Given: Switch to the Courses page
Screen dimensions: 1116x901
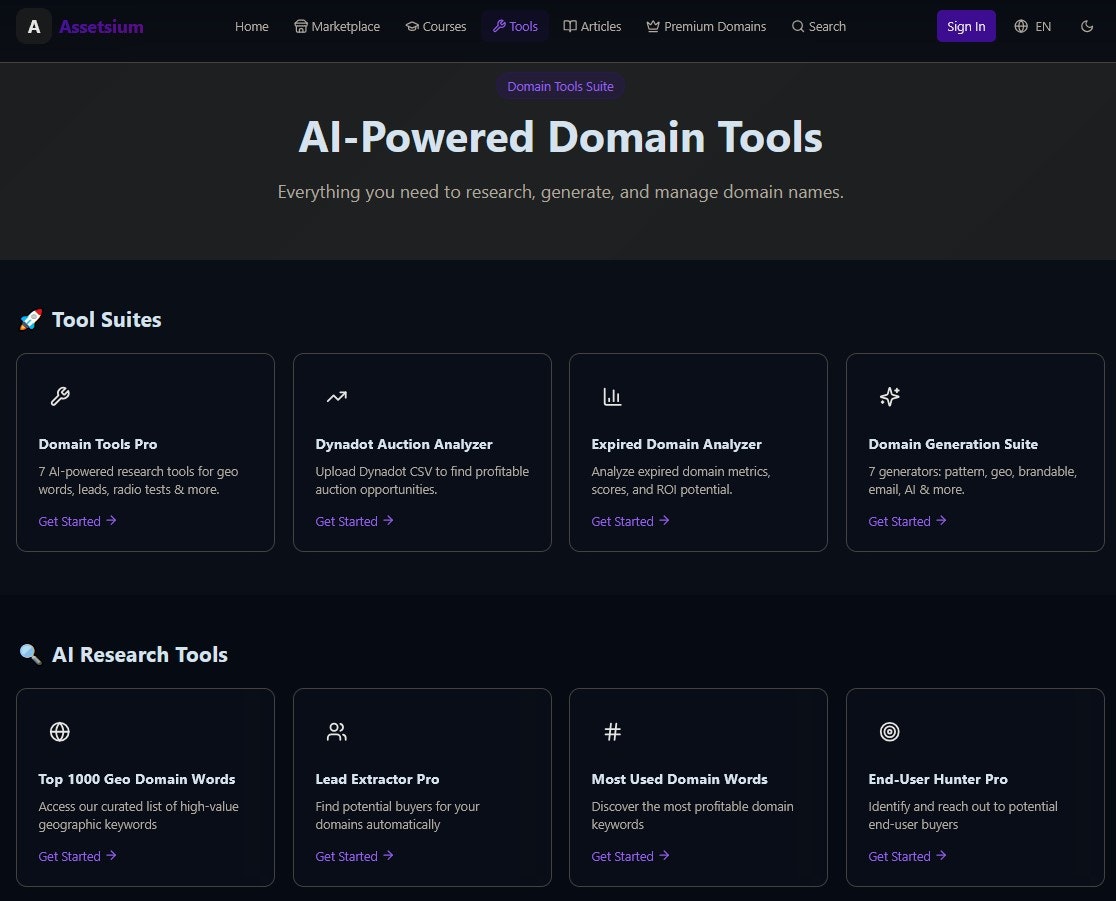Looking at the screenshot, I should [x=435, y=26].
